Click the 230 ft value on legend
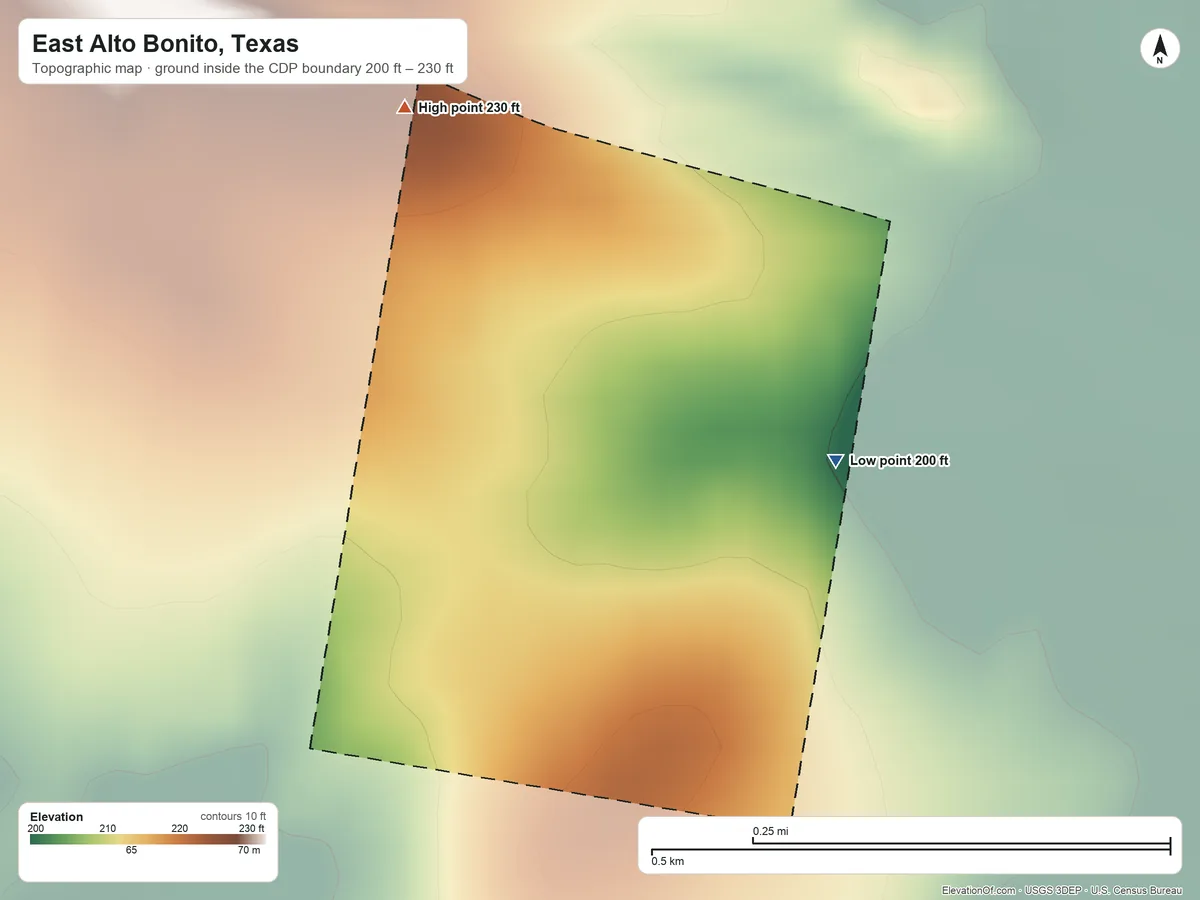1200x900 pixels. [251, 828]
